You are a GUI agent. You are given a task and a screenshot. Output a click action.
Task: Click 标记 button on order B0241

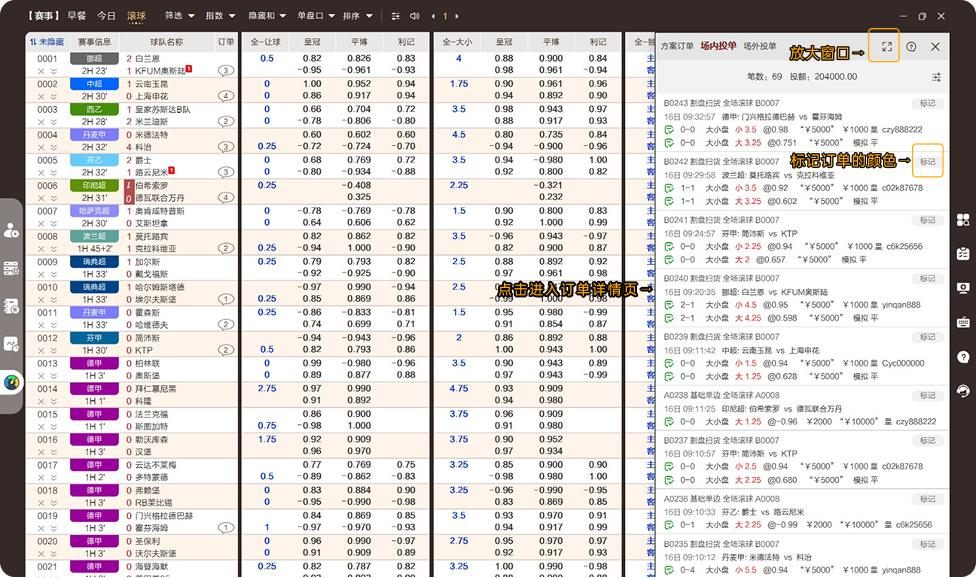[x=927, y=220]
